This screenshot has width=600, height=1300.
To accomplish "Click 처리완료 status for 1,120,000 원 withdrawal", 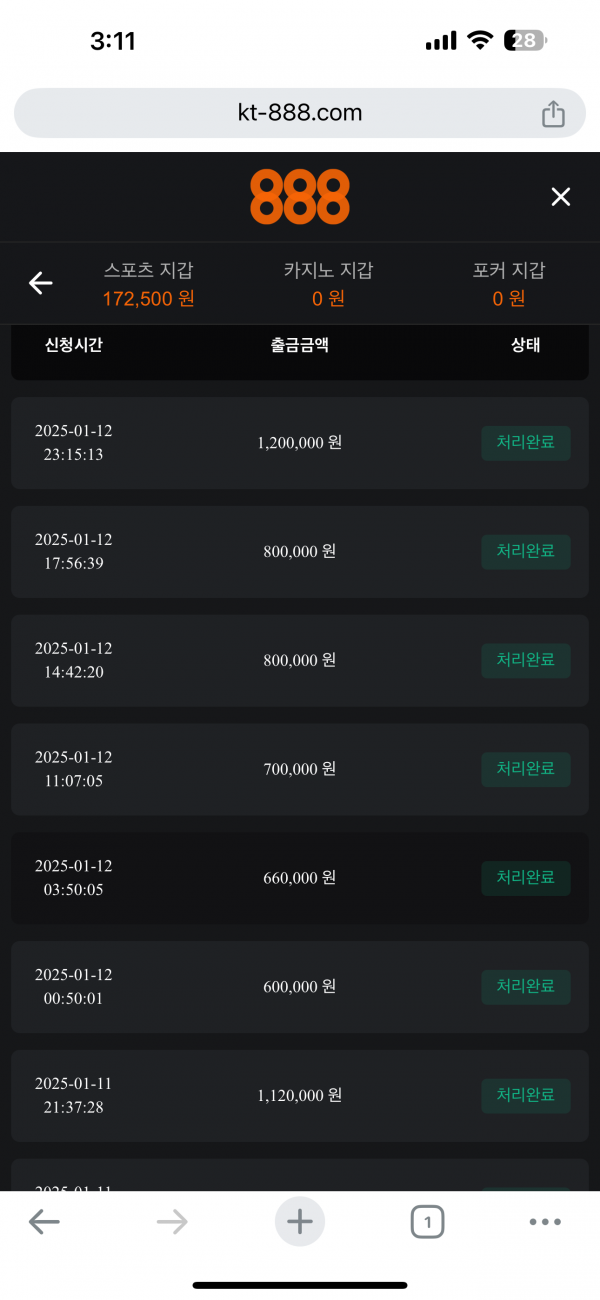I will tap(526, 1095).
